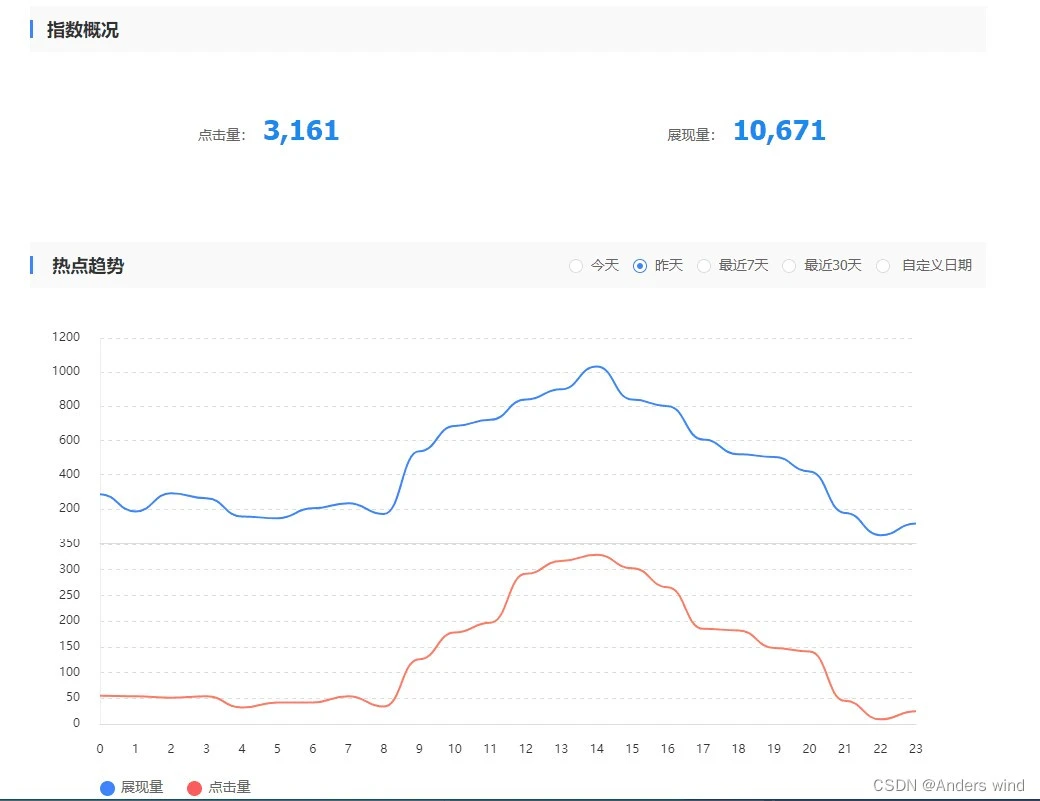Click the 1200 label on the y-axis
Screen dimensions: 1040x801
tap(66, 337)
